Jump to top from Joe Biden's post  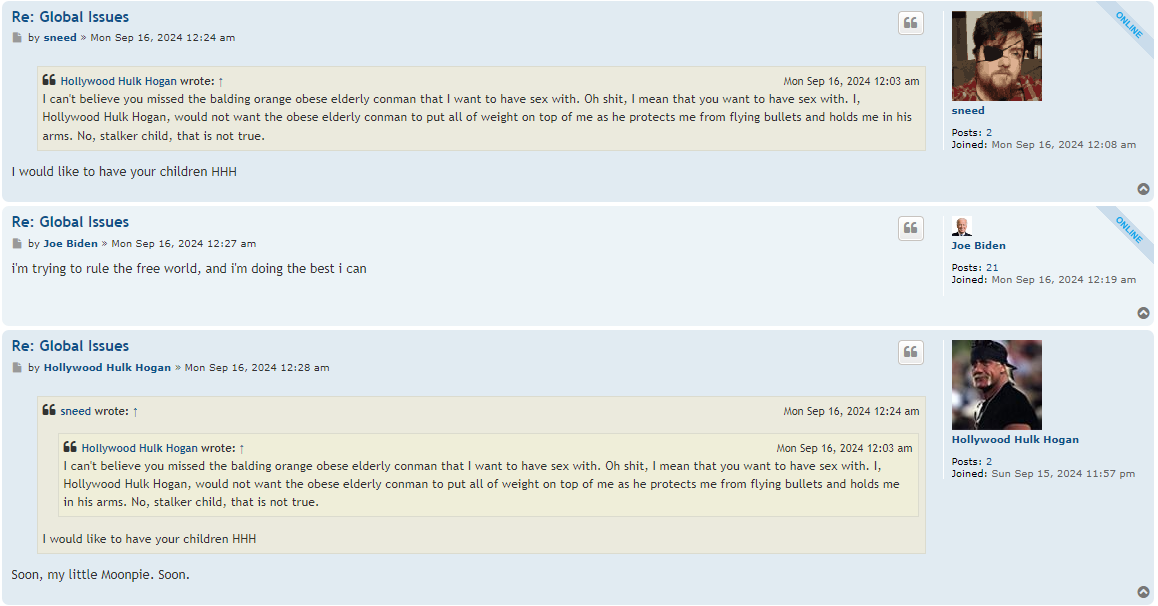pos(1143,313)
